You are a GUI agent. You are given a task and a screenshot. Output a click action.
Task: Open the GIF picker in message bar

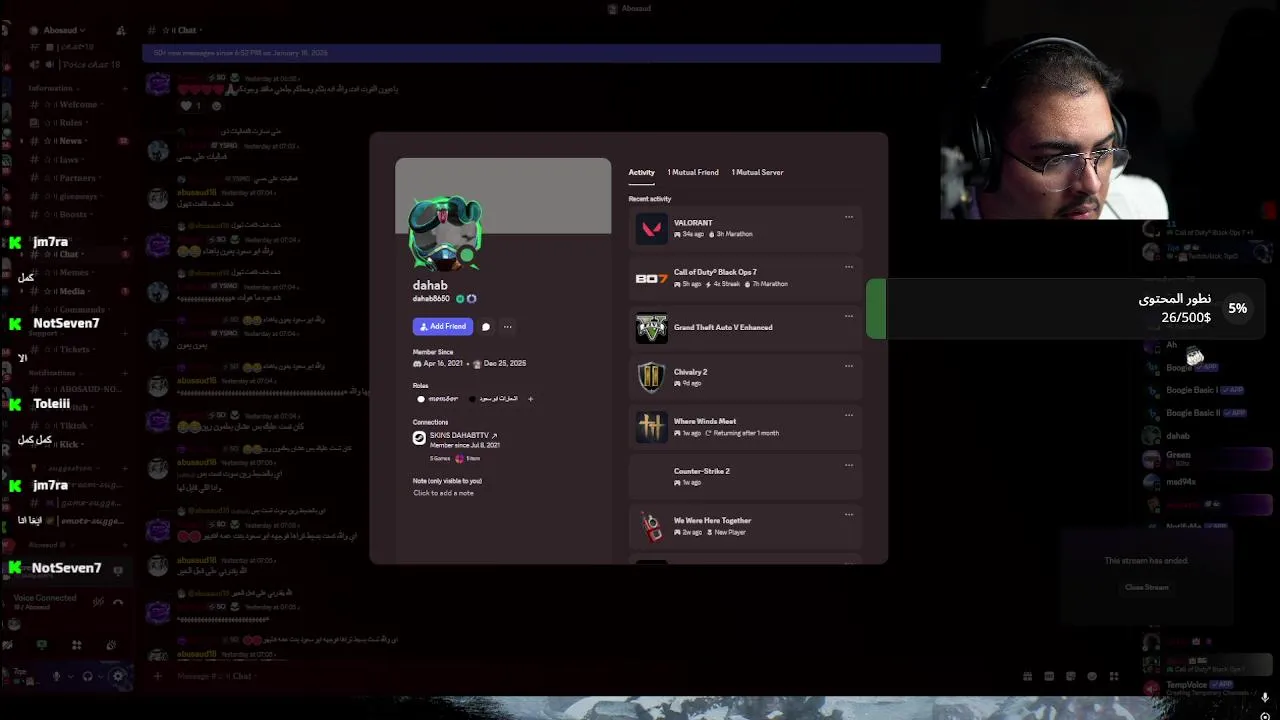1049,676
